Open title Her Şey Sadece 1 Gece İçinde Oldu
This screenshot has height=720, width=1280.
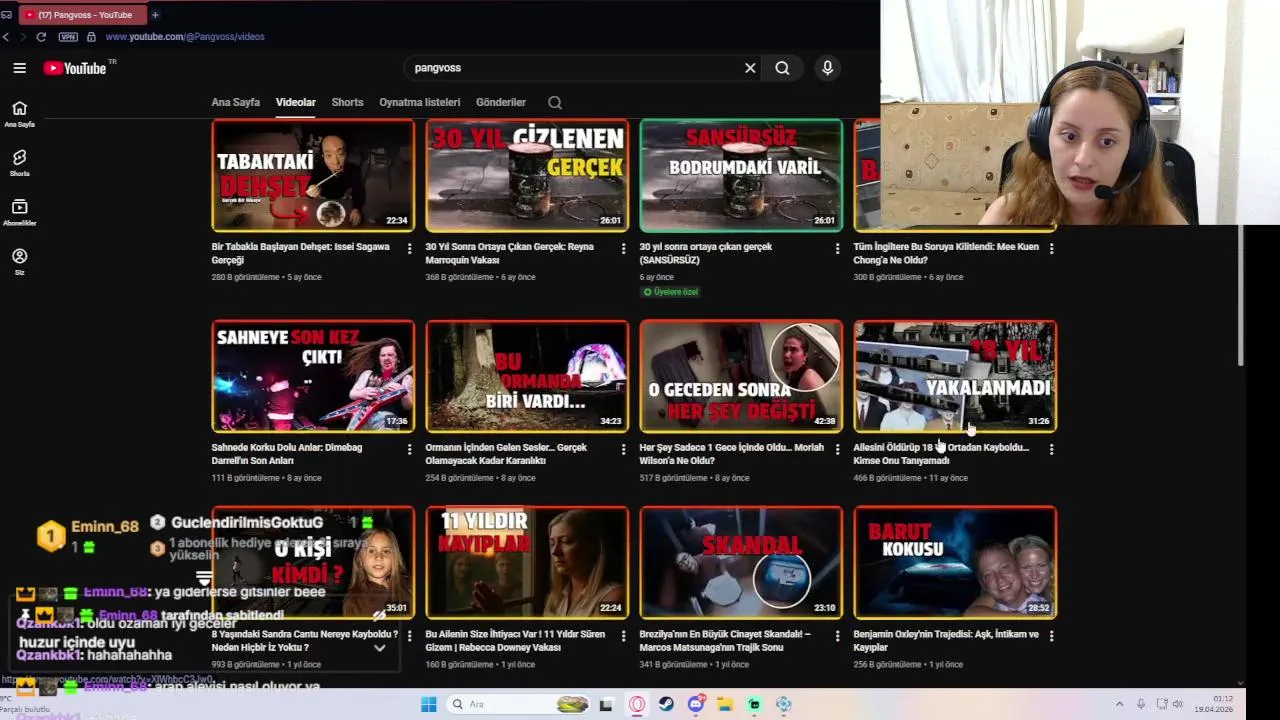click(x=732, y=454)
